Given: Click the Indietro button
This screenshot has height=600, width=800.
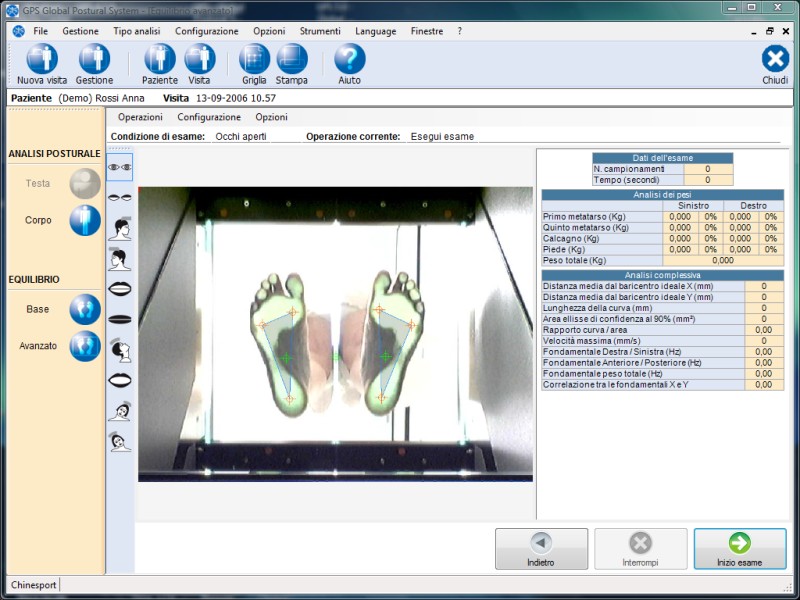Looking at the screenshot, I should coord(541,549).
